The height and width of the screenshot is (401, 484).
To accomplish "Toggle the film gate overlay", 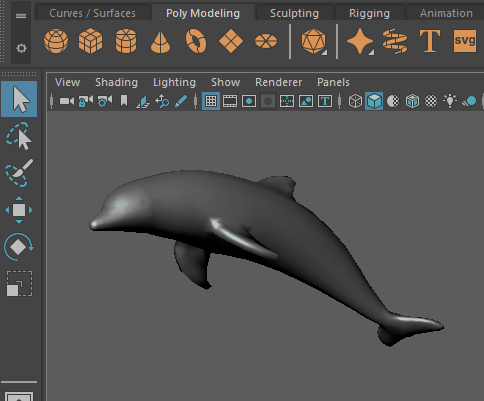I will [x=230, y=101].
